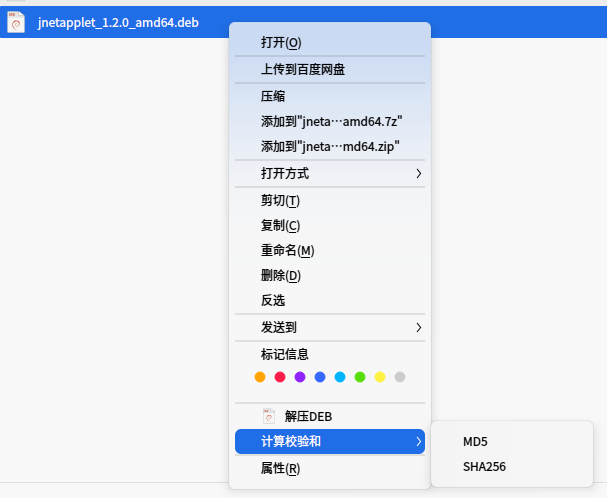The width and height of the screenshot is (607, 498).
Task: Choose 上传到百度网盘 from the context menu
Action: tap(330, 70)
